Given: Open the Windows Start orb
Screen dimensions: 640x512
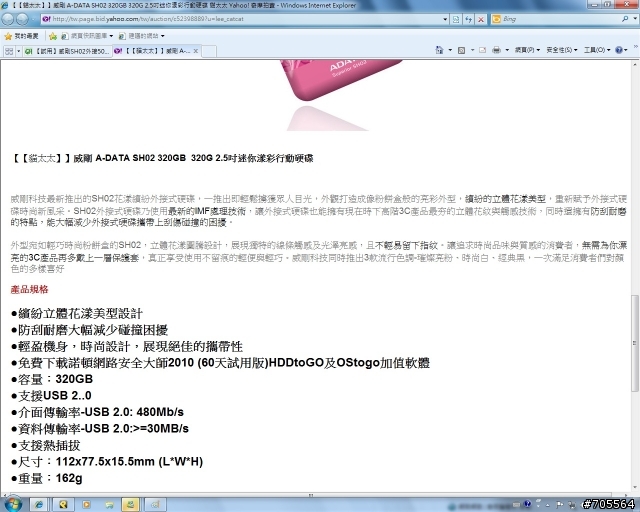Looking at the screenshot, I should point(13,504).
